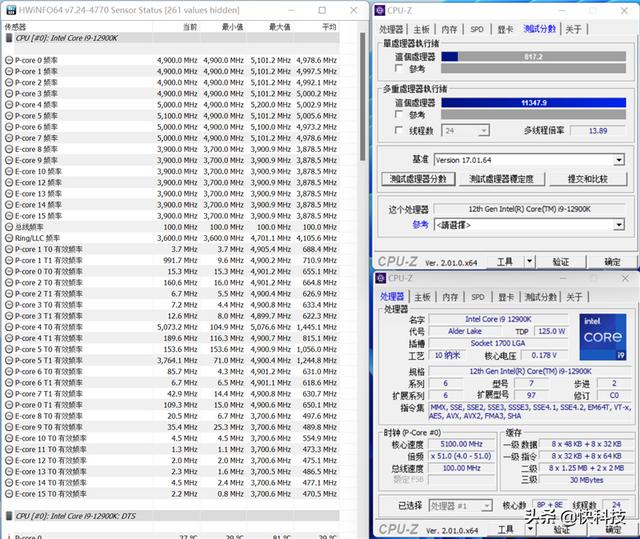Click the Intel Core i9 logo in CPU-Z

tap(602, 337)
